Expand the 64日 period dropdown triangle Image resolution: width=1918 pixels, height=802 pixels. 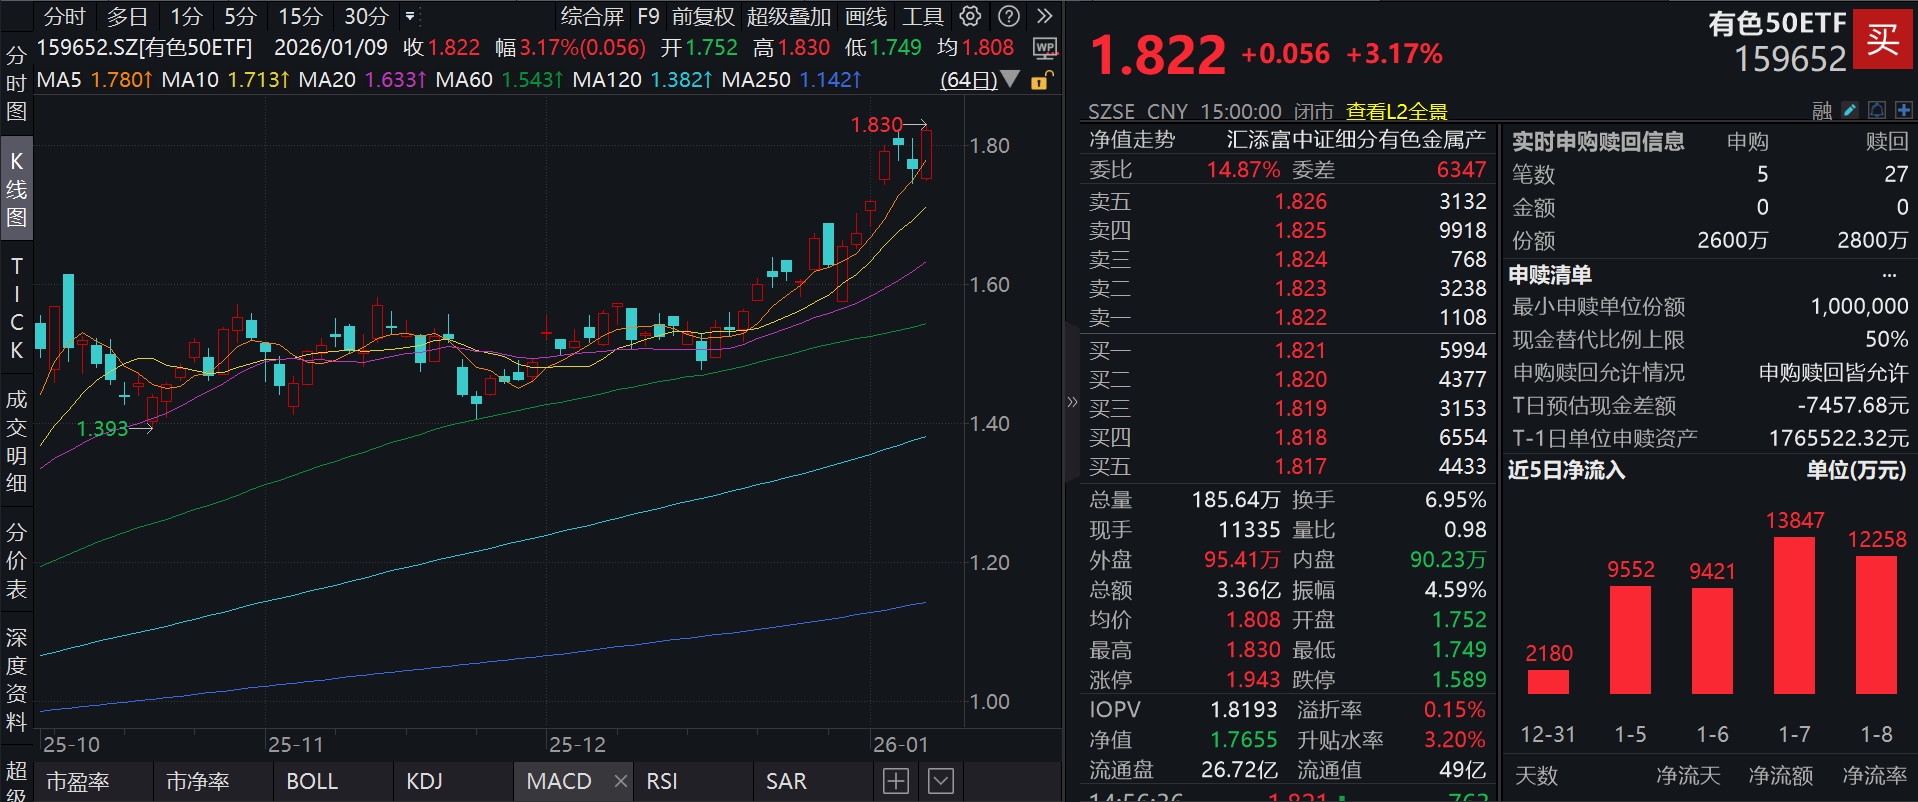click(x=1010, y=79)
